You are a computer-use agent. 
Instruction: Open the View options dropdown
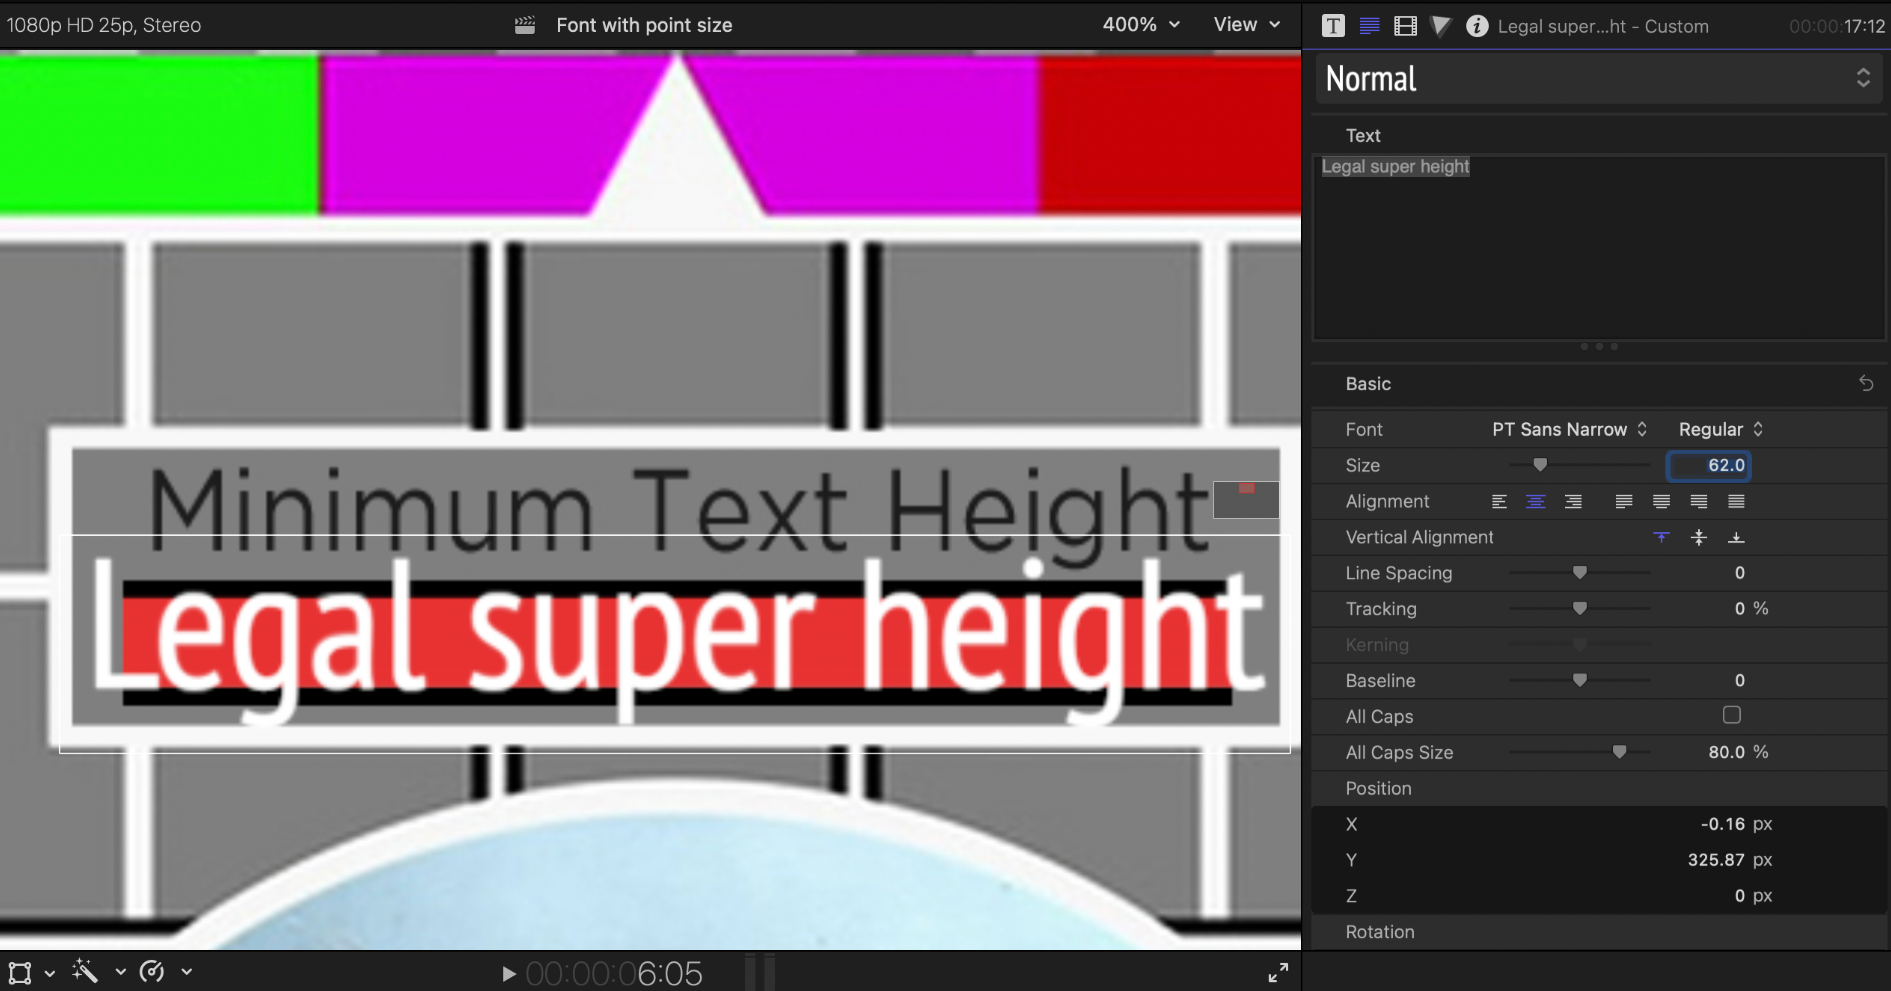pyautogui.click(x=1247, y=24)
